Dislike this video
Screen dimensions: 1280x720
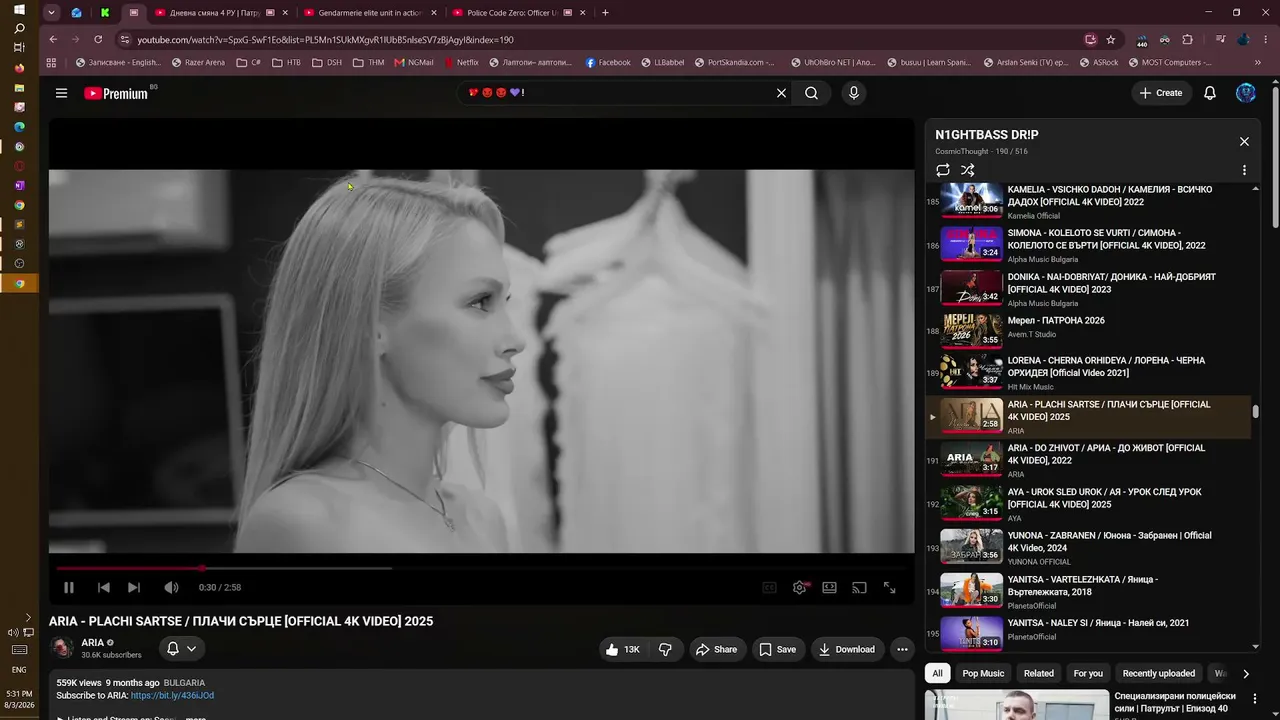pos(665,650)
